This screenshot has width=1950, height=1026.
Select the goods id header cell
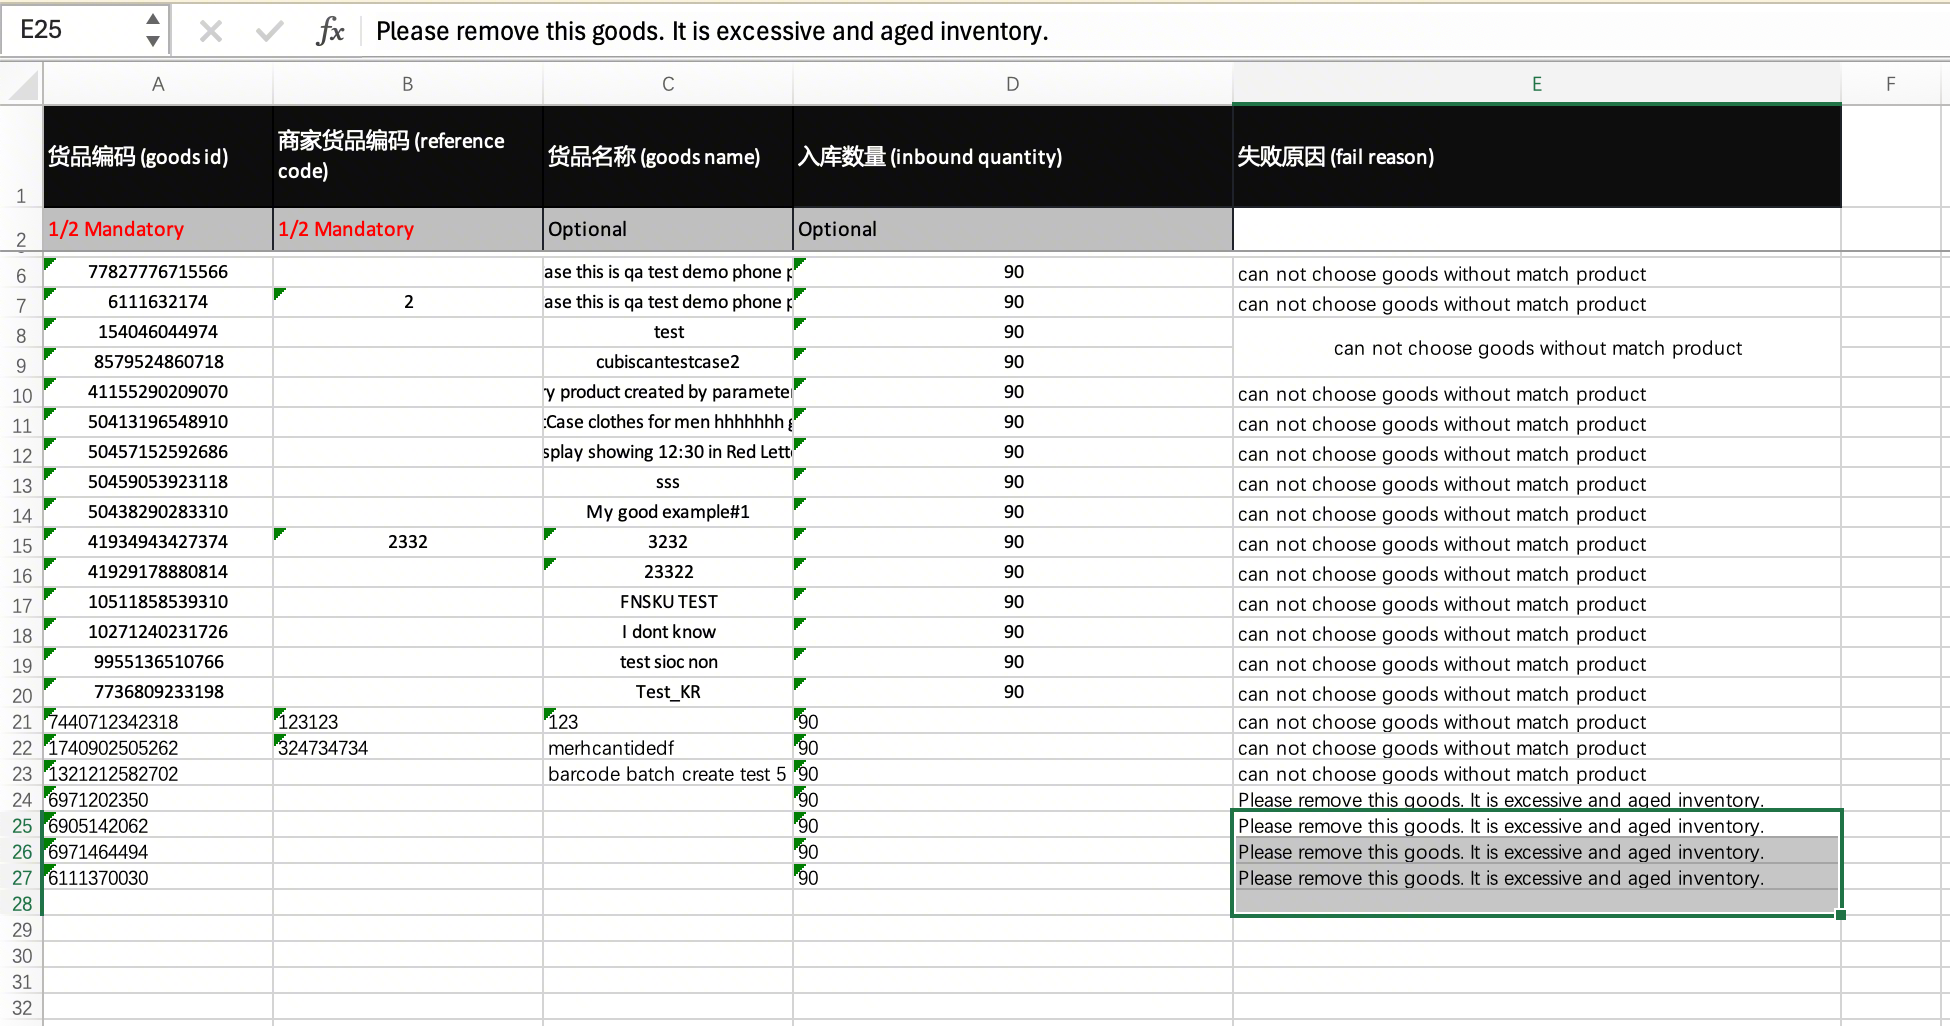click(x=158, y=157)
